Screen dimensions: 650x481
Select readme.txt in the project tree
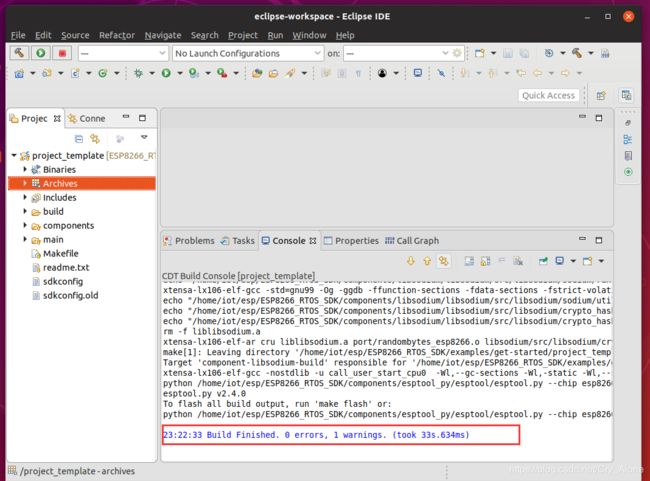(x=66, y=267)
